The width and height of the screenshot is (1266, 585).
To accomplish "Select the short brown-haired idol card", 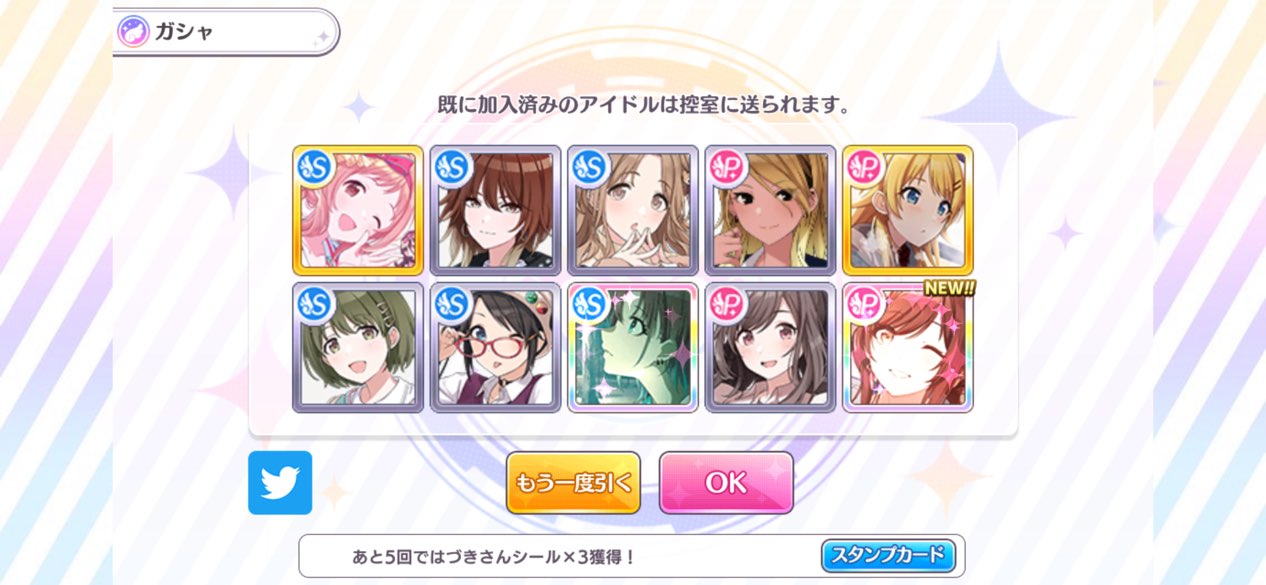I will click(495, 210).
